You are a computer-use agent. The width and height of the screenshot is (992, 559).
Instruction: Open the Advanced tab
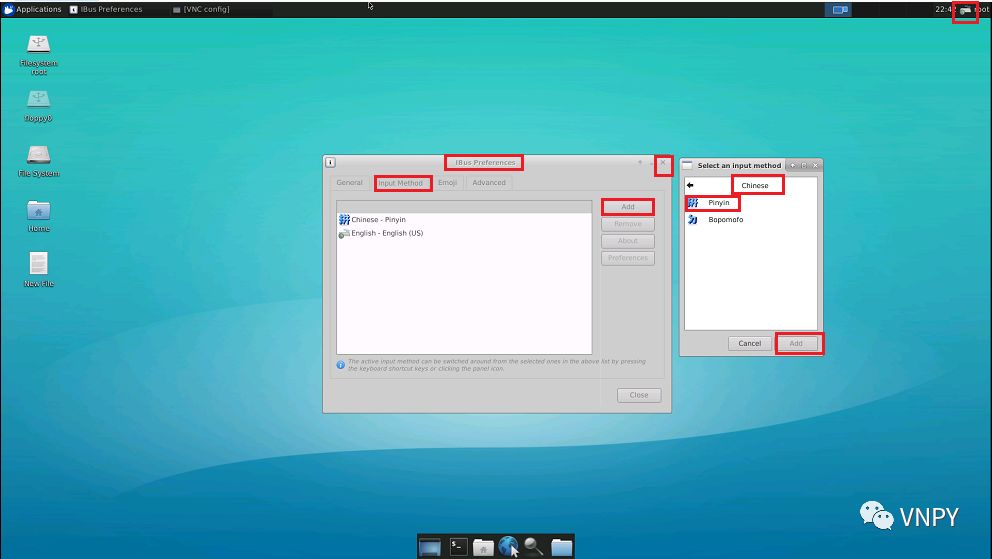(489, 183)
